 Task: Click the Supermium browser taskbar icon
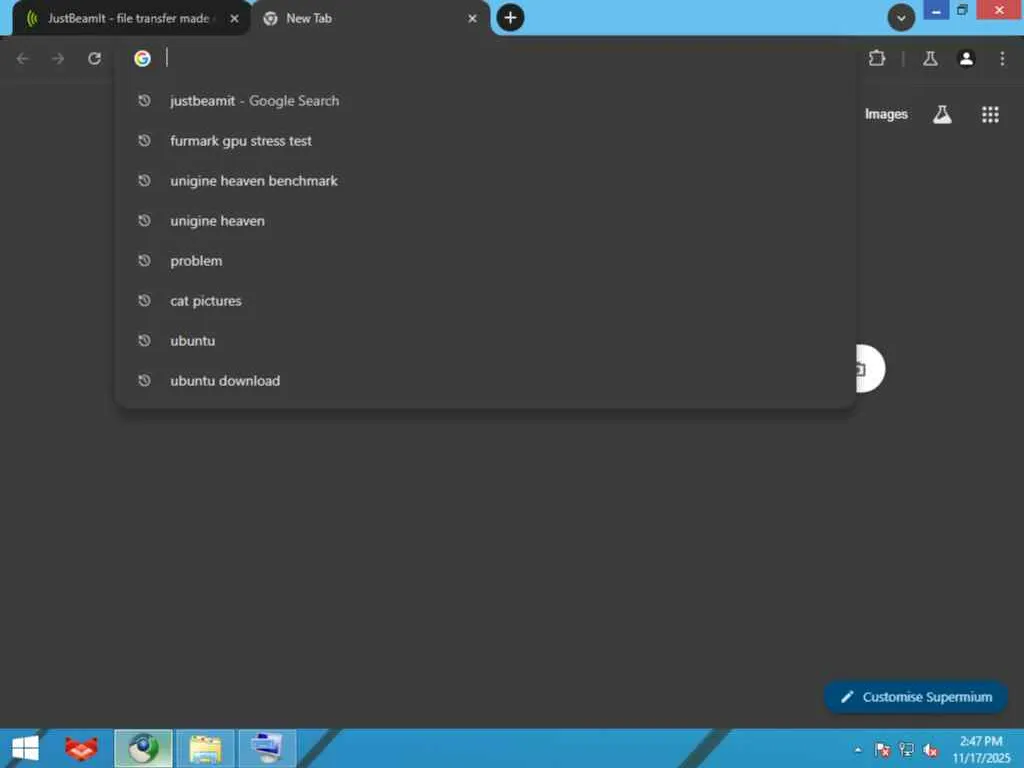coord(144,748)
